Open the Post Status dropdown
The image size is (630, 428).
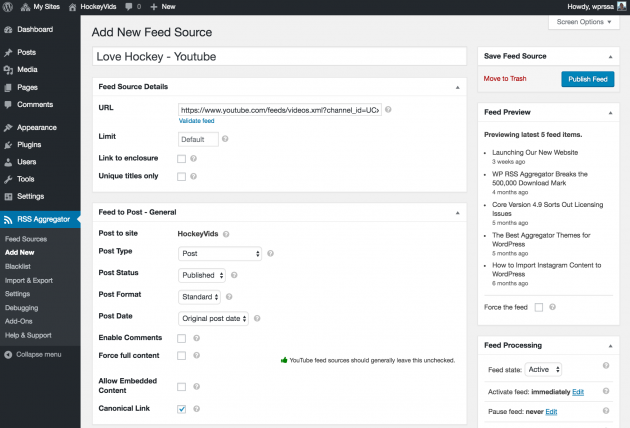click(202, 275)
